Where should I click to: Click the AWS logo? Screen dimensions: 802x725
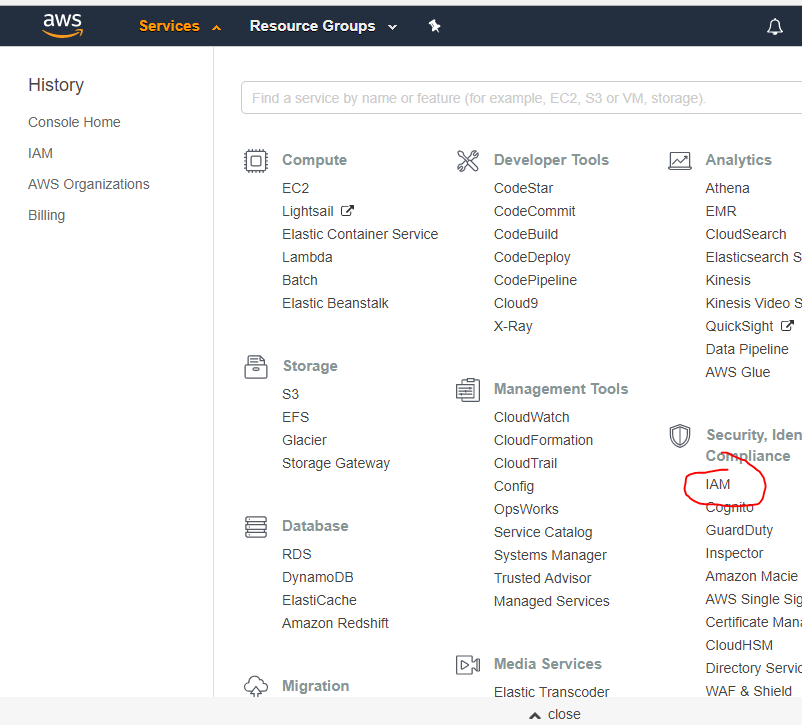coord(62,25)
